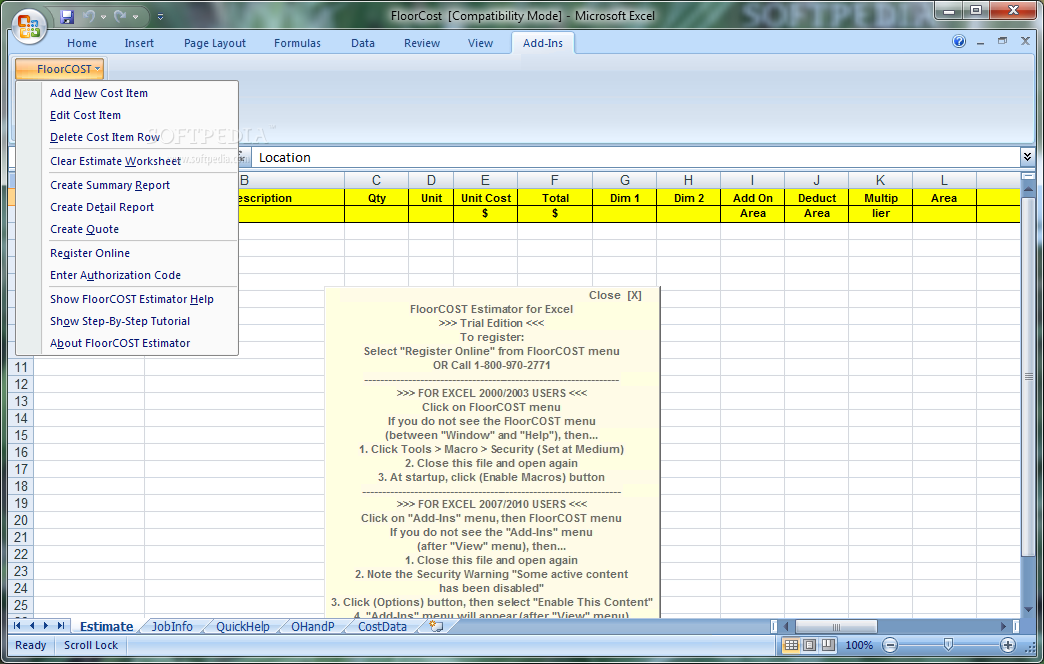Go to next sheet navigation arrow
Viewport: 1044px width, 664px height.
point(46,626)
